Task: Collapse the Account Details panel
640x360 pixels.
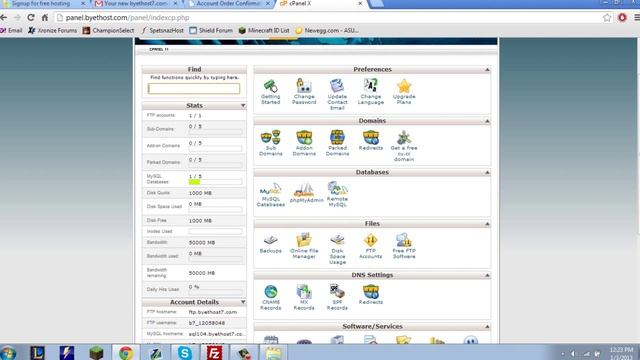Action: pyautogui.click(x=243, y=302)
